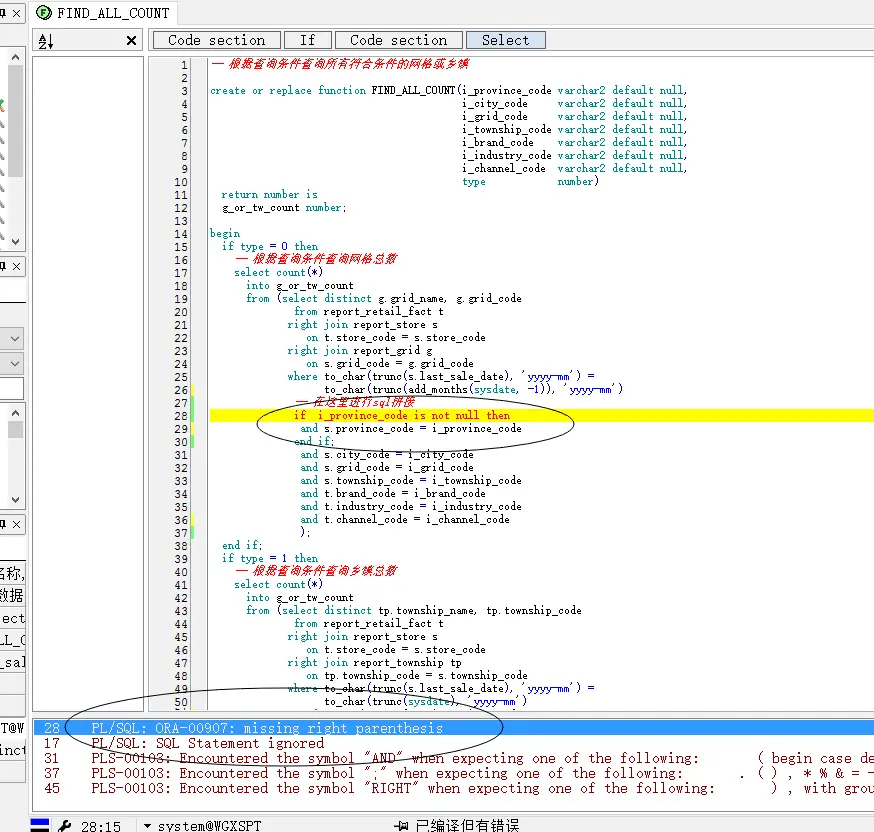
Task: Click the first Code section button
Action: point(216,40)
